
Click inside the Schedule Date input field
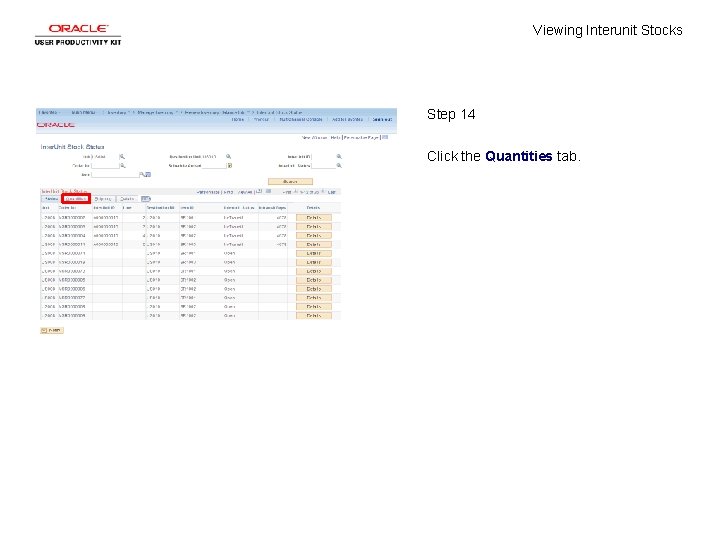[x=214, y=166]
